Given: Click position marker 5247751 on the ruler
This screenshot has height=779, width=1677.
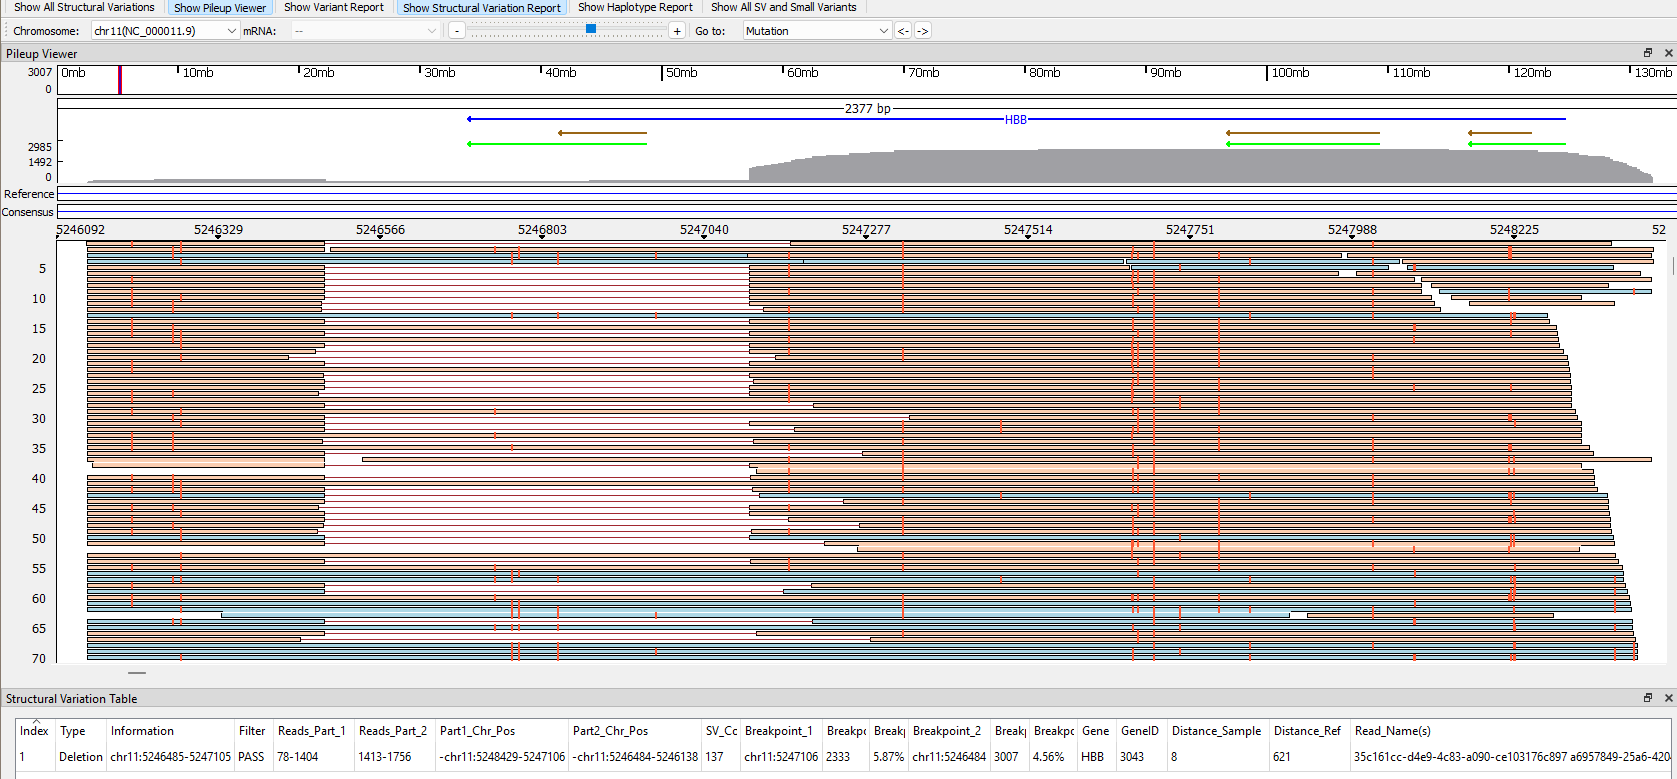Looking at the screenshot, I should click(x=1190, y=230).
